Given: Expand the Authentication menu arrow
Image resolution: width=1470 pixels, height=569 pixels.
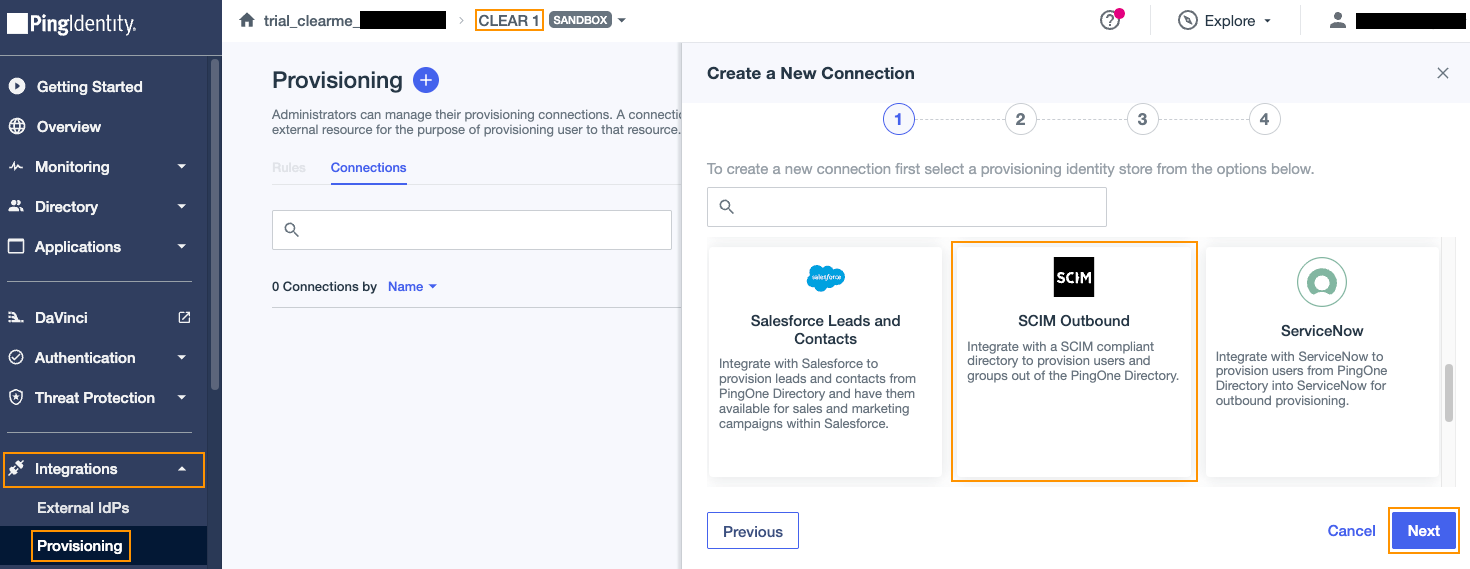Looking at the screenshot, I should point(182,358).
